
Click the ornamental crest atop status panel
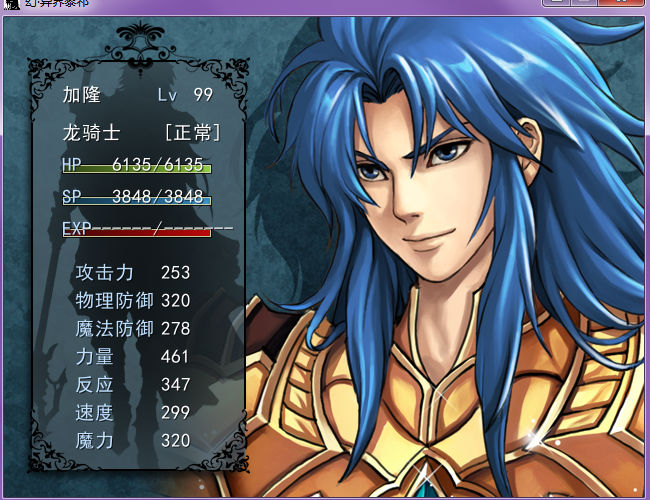[140, 46]
